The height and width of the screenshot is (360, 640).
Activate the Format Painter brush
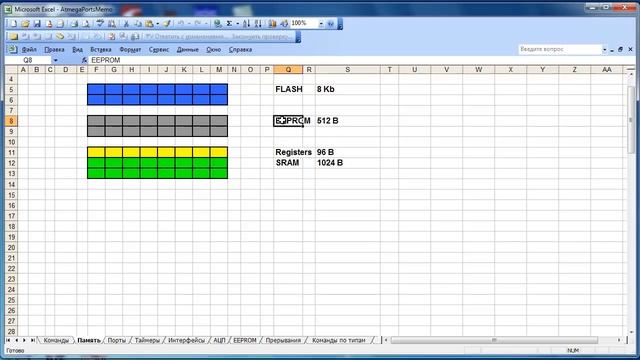[x=167, y=24]
